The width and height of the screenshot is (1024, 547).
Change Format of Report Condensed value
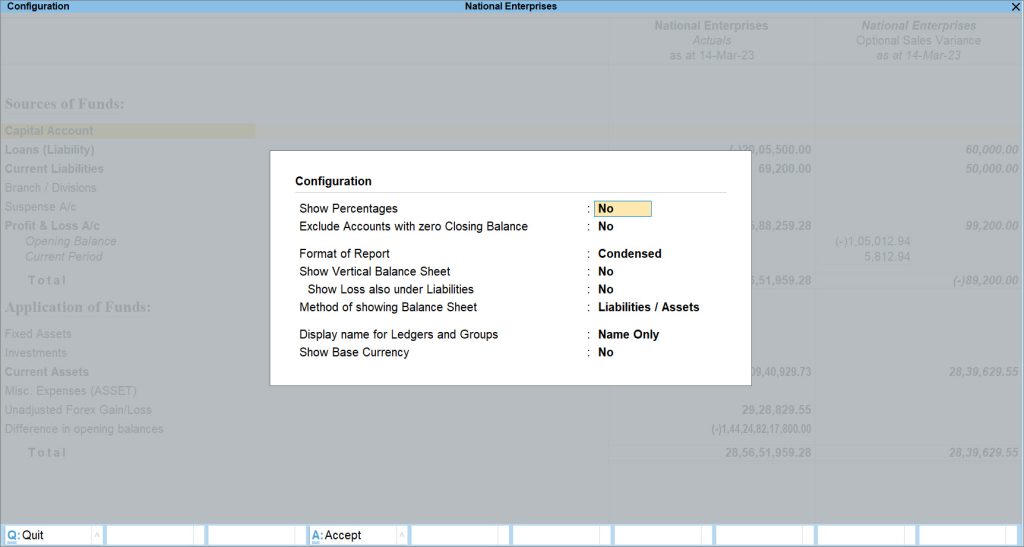point(630,254)
